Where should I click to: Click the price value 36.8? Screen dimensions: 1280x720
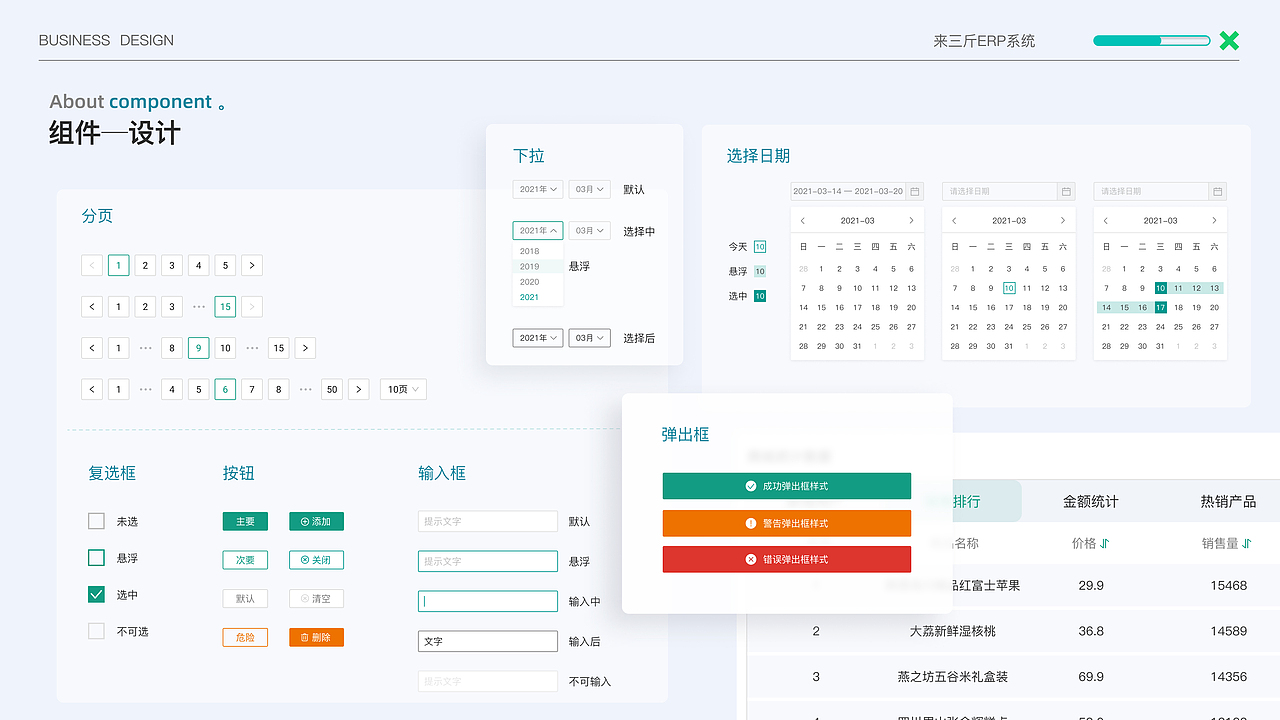(1091, 631)
